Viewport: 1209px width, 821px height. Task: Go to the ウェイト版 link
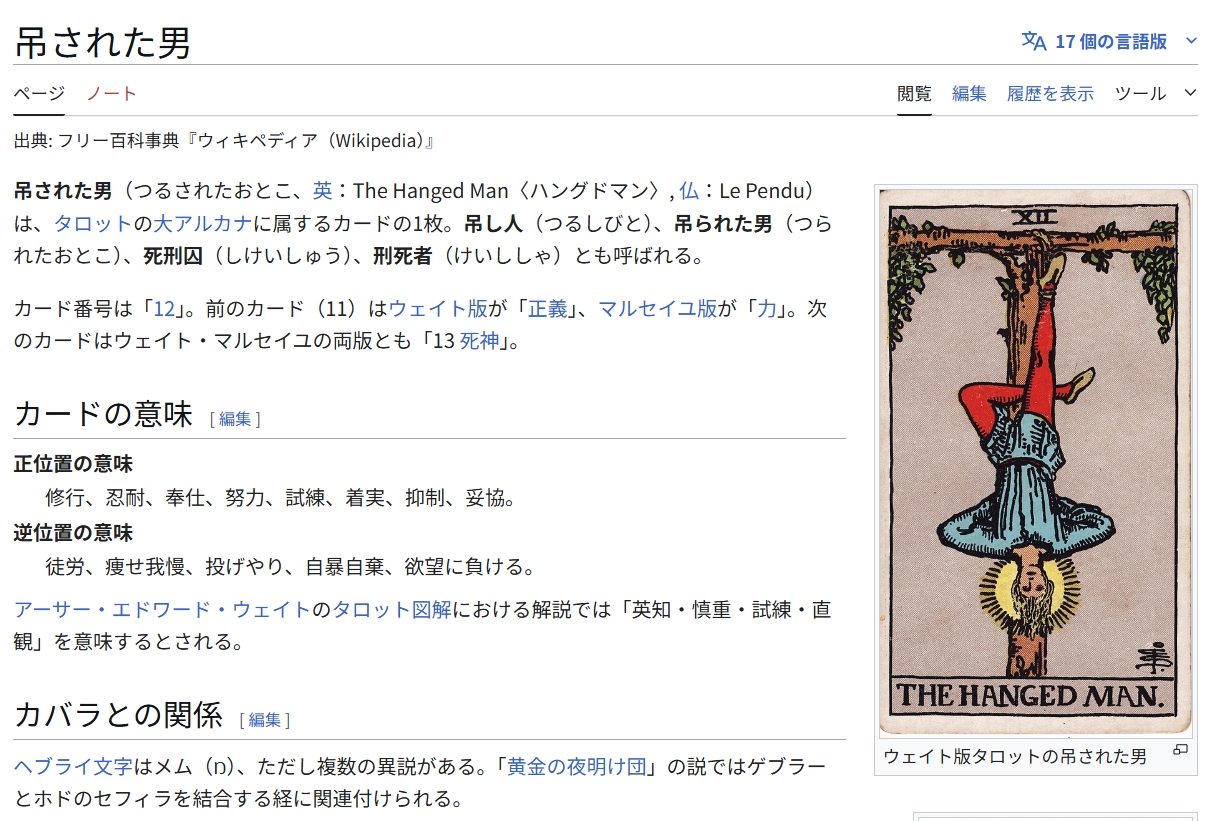click(438, 309)
